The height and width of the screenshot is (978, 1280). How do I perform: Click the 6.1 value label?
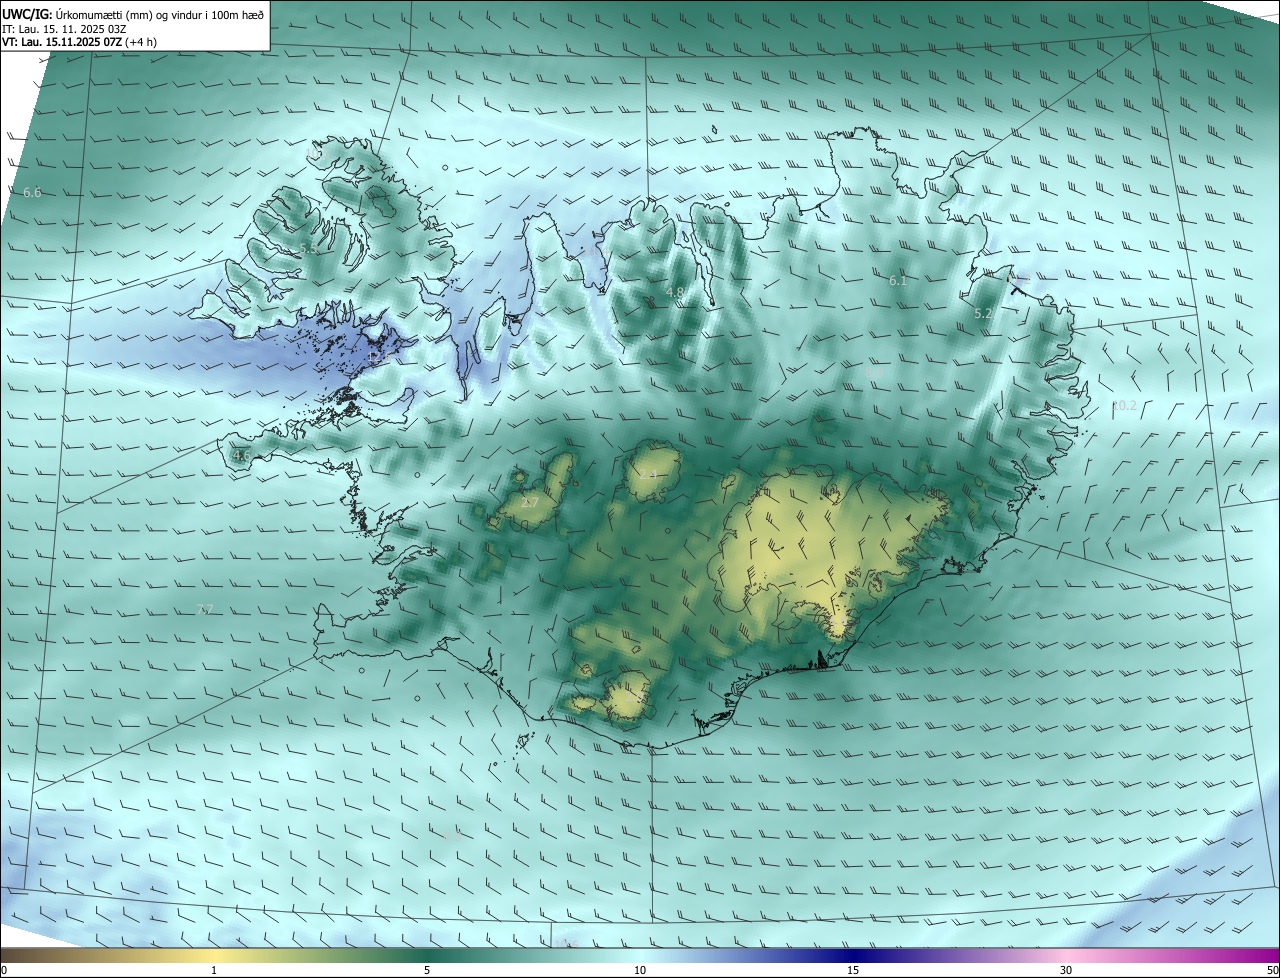(898, 281)
